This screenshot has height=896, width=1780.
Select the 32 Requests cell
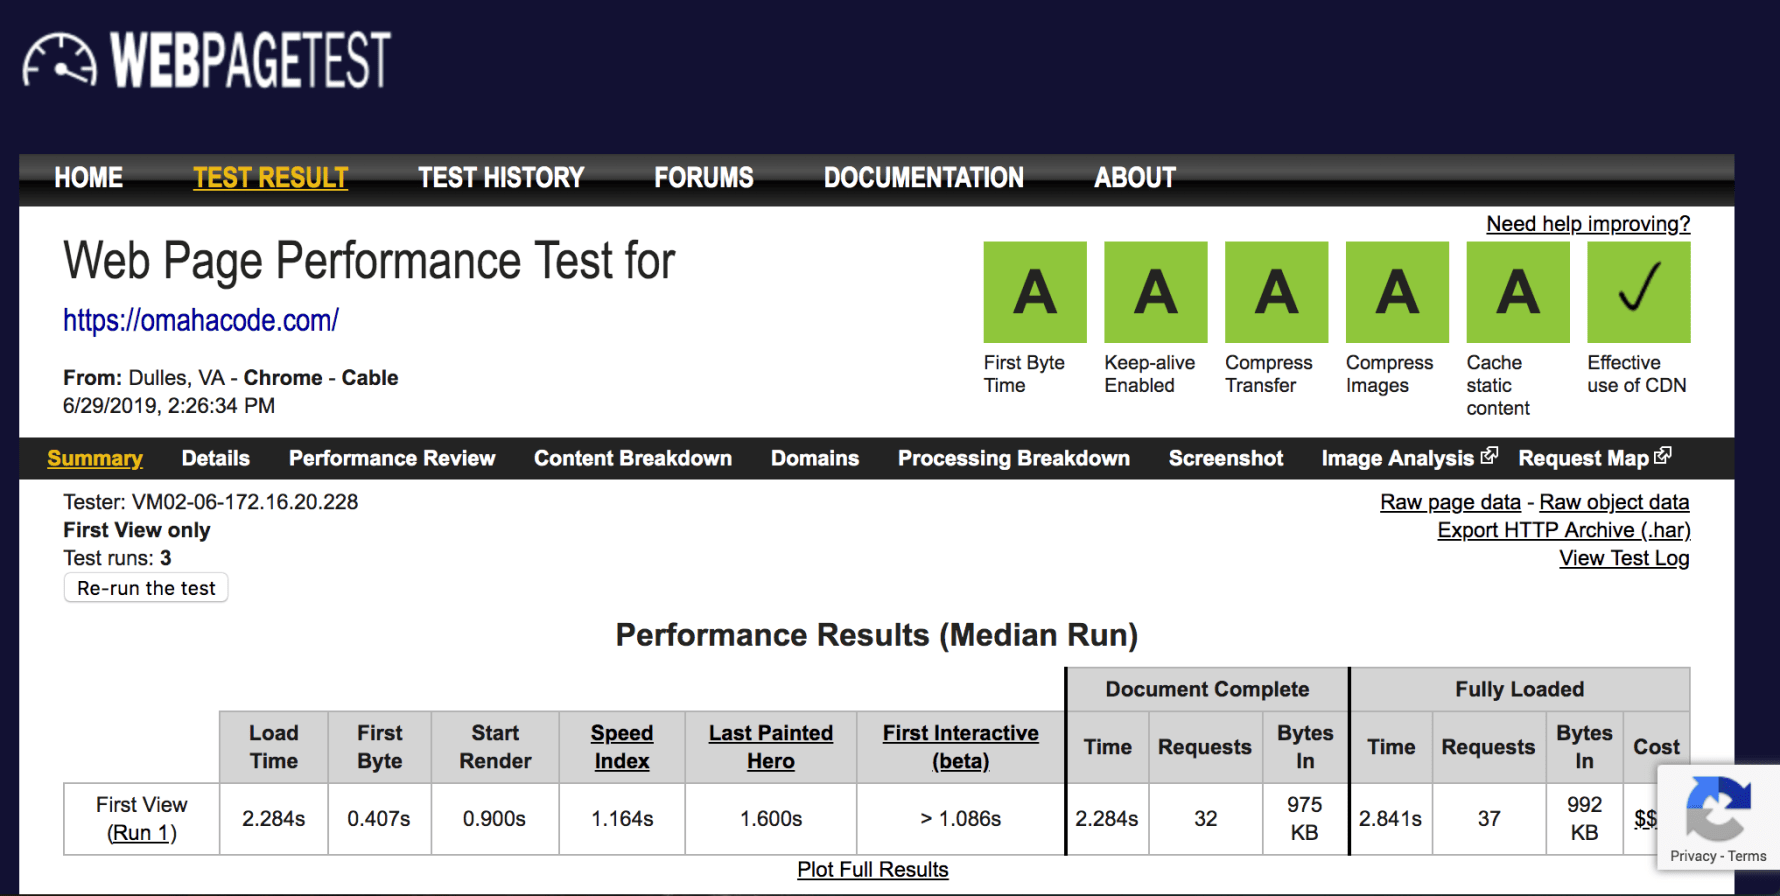click(1206, 819)
